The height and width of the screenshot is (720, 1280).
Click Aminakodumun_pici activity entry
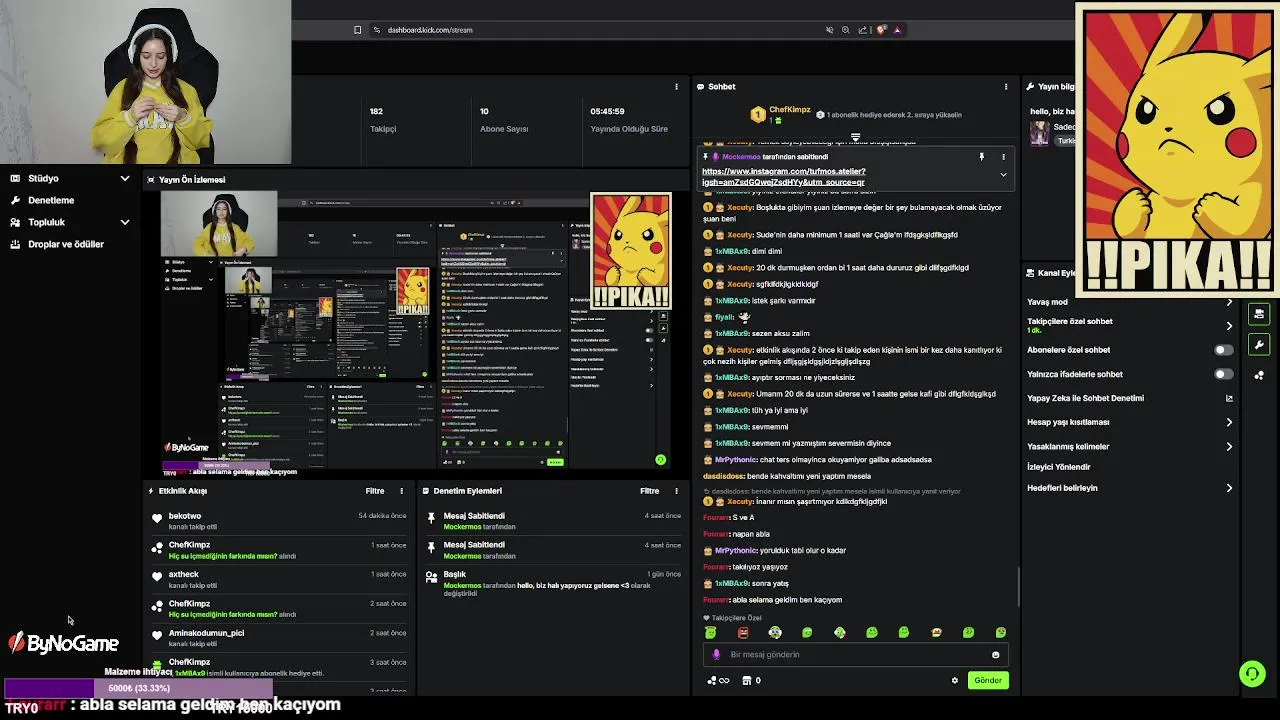[279, 637]
